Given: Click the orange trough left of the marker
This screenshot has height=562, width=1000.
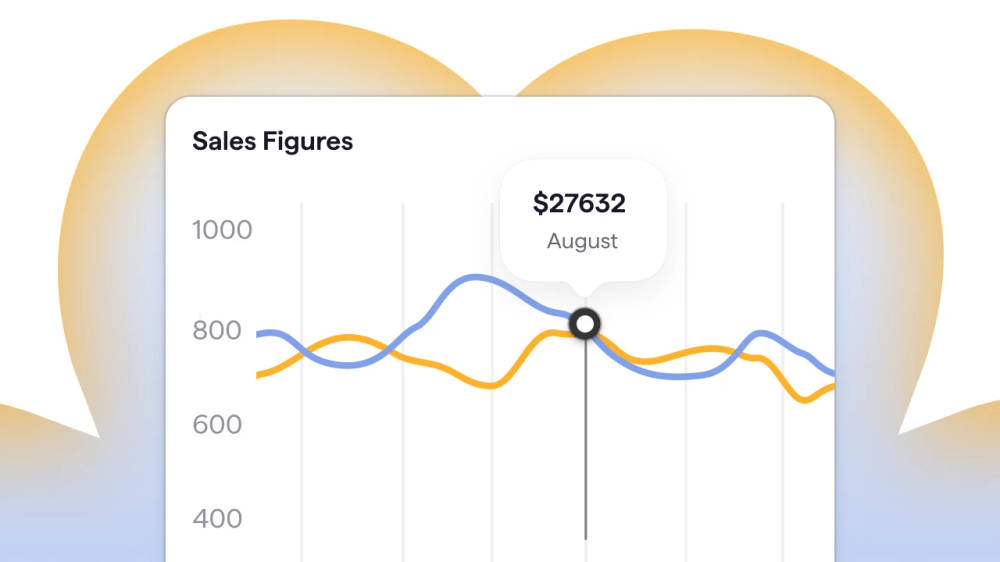Looking at the screenshot, I should point(491,385).
